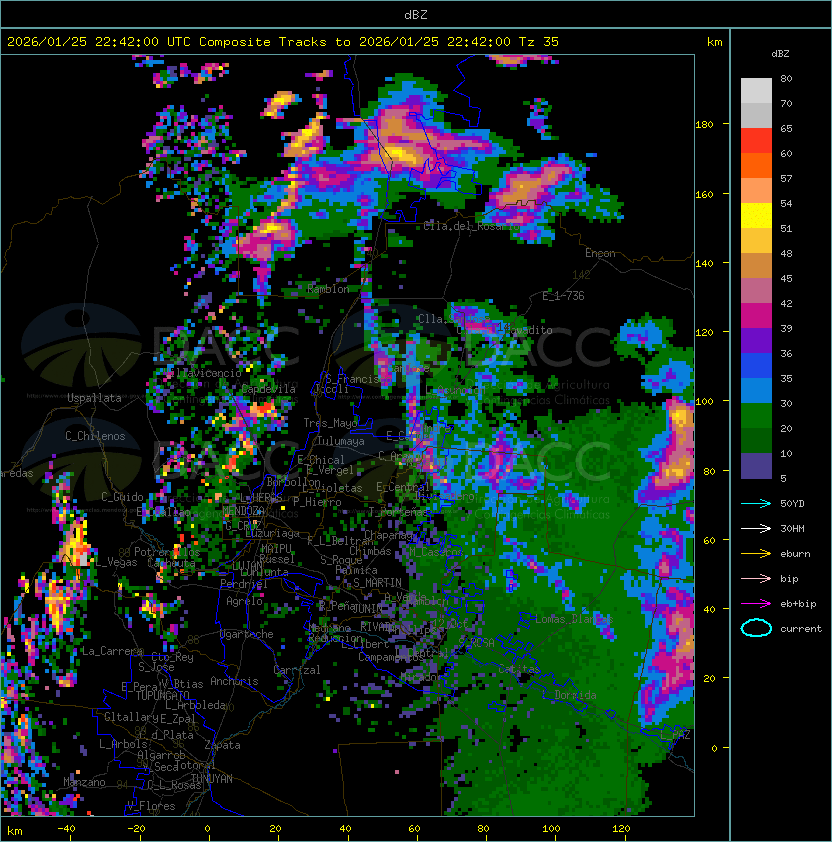
Task: Pick the light gray 80–70 dBZ swatch
Action: tap(756, 91)
